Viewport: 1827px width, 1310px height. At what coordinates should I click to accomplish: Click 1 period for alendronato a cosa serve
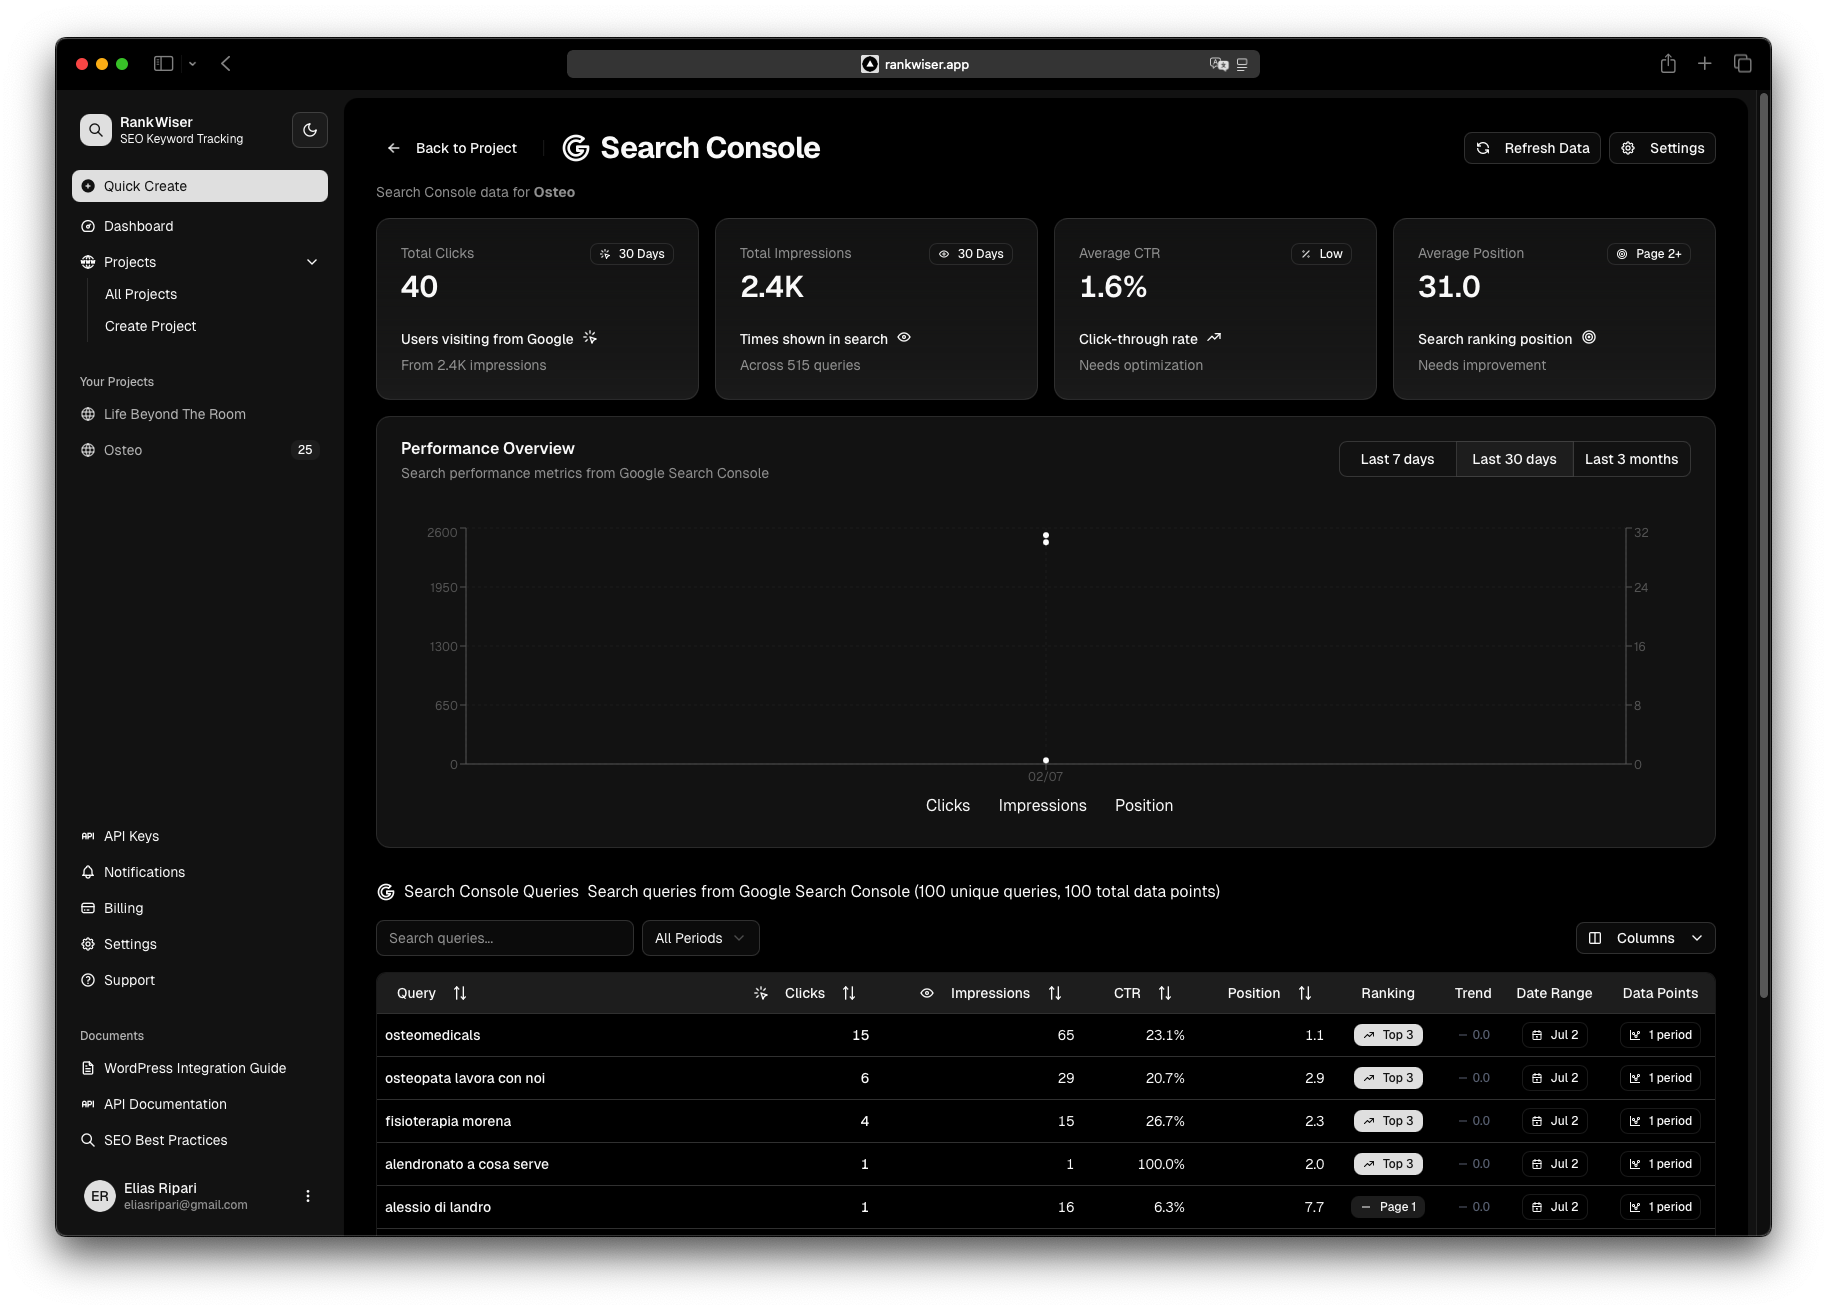click(1660, 1164)
